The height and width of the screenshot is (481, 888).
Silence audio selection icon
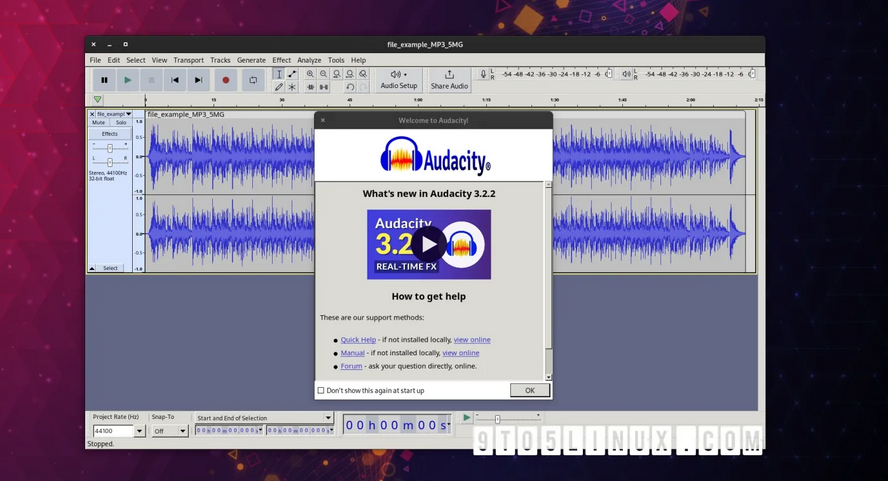tap(323, 87)
